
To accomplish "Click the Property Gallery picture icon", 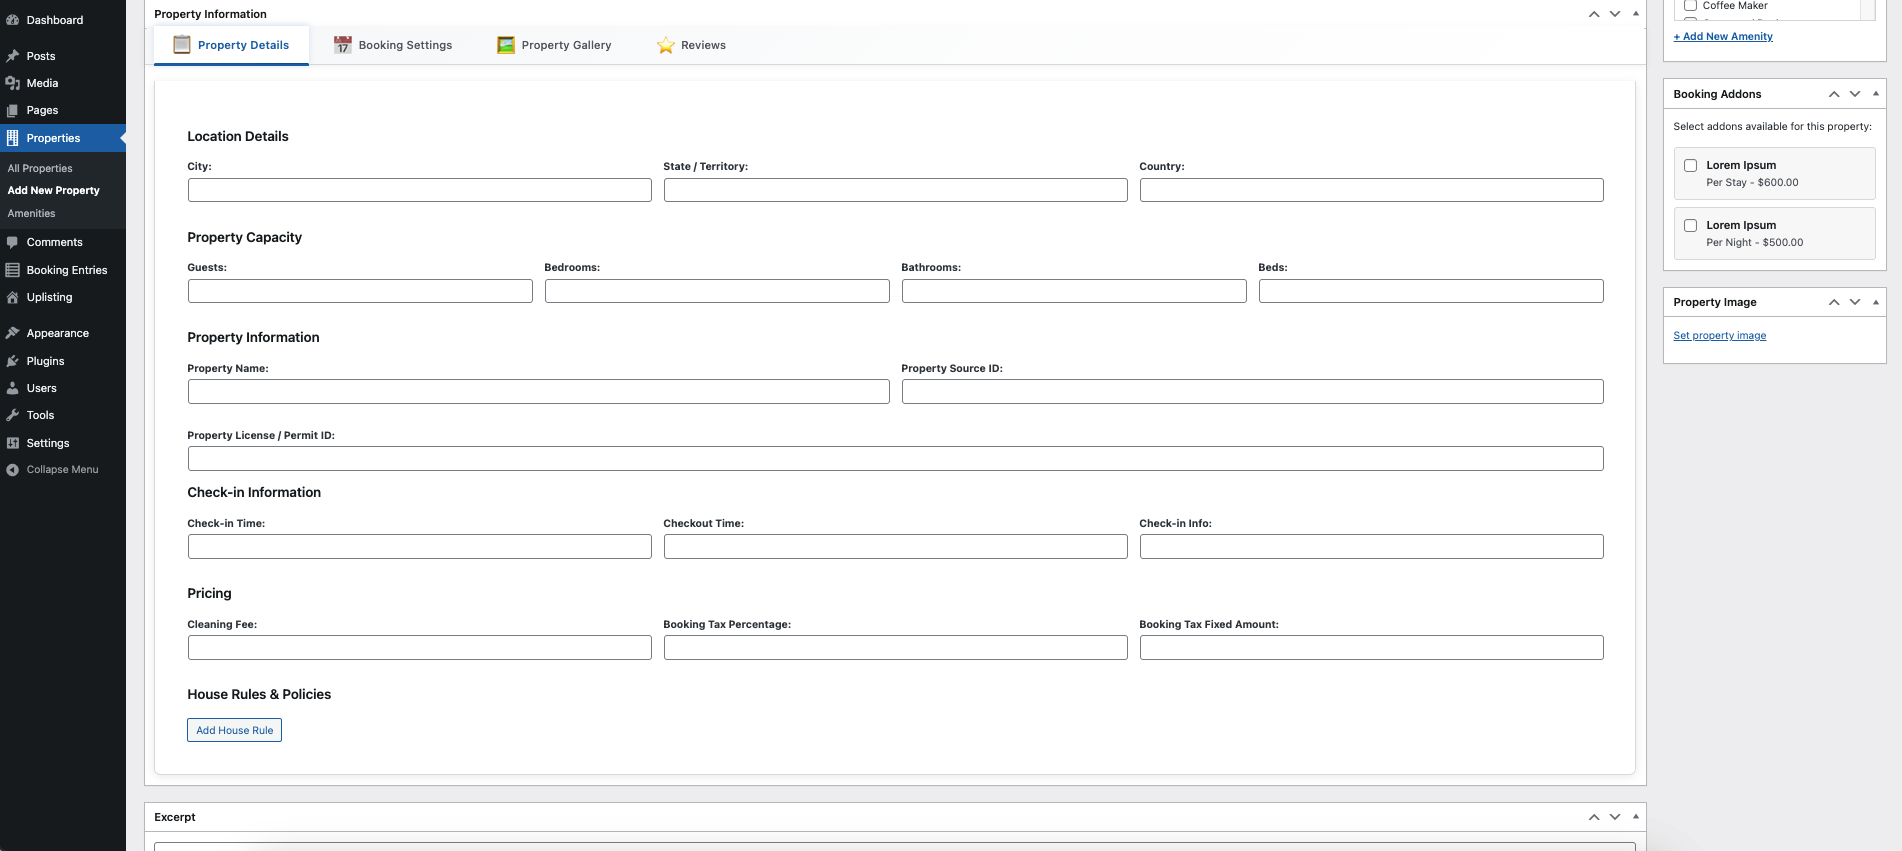I will point(506,45).
